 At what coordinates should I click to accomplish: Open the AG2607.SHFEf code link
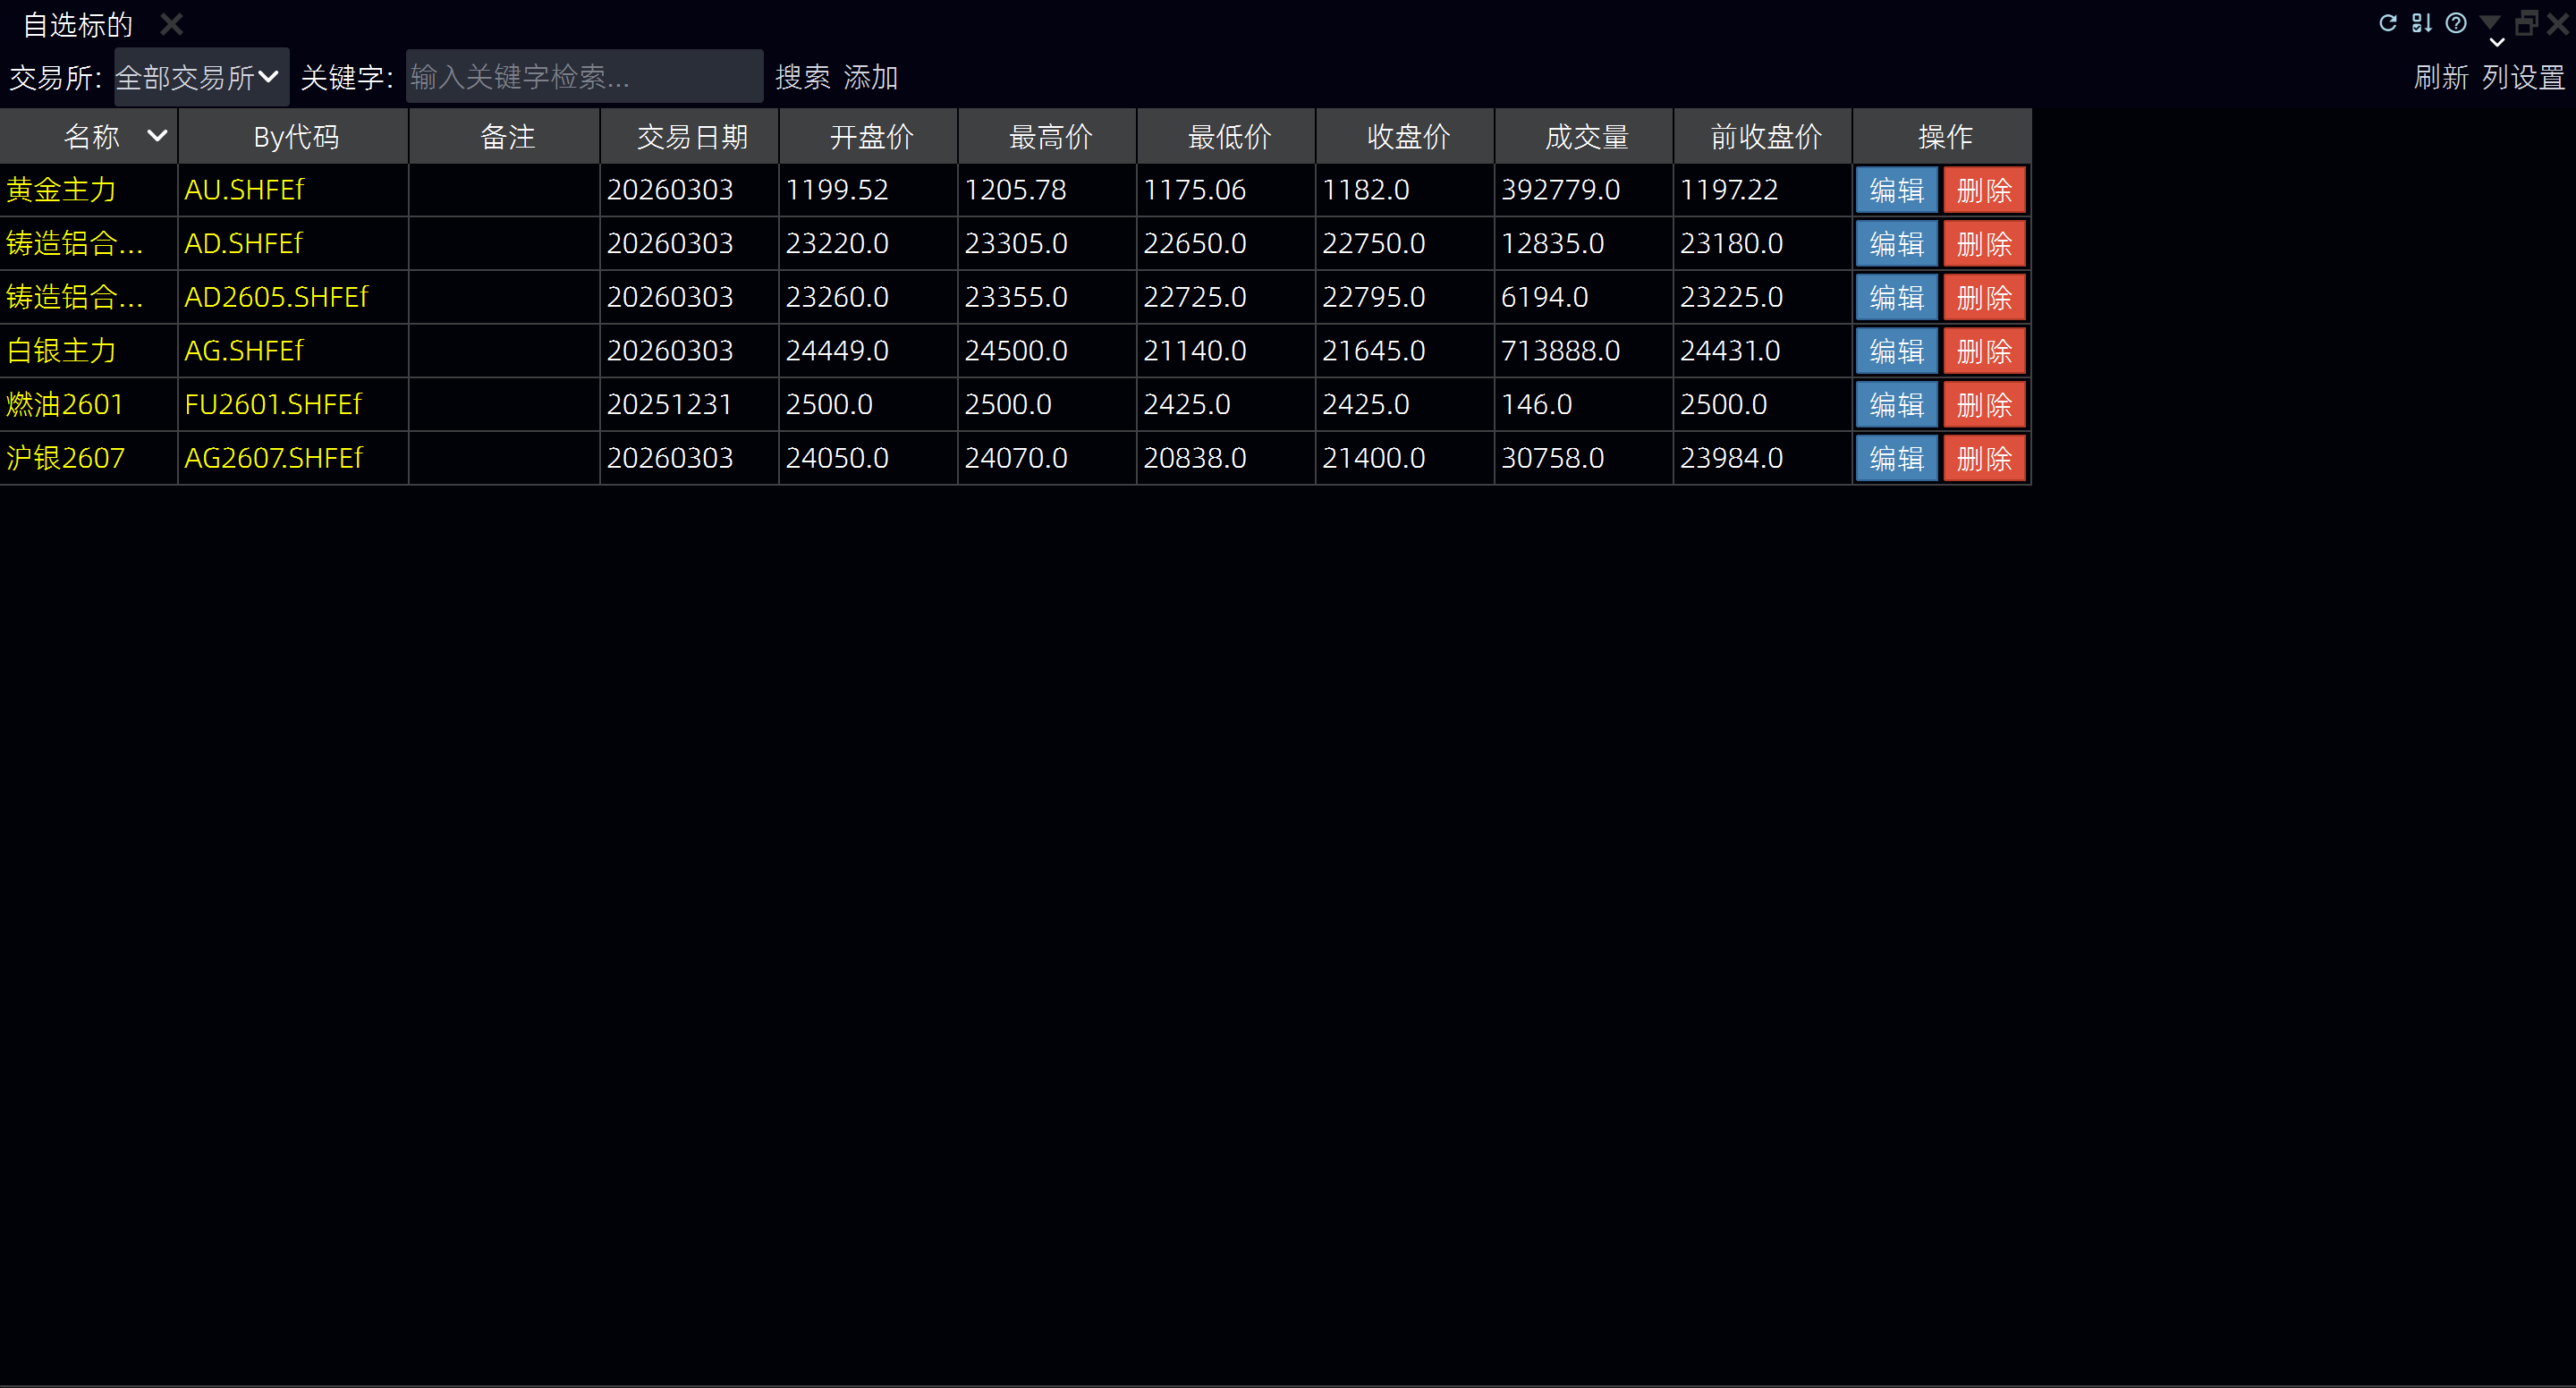click(273, 458)
